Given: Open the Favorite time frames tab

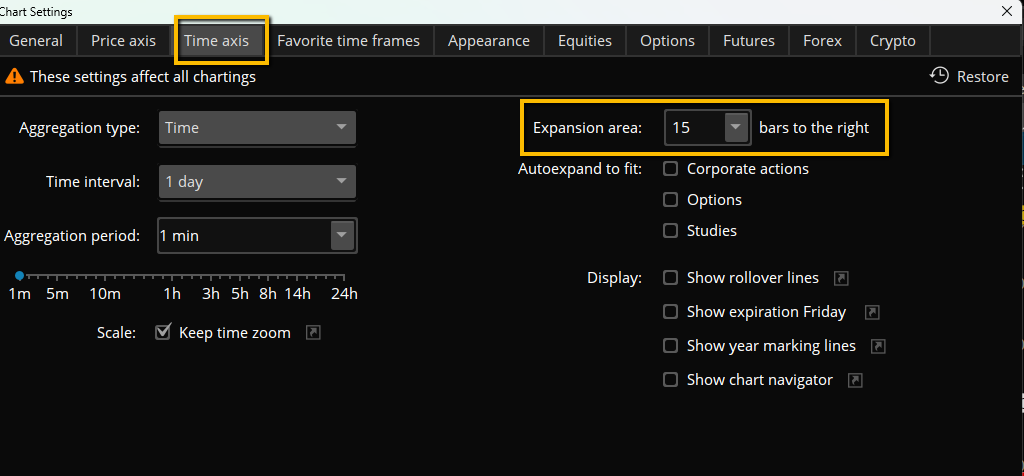Looking at the screenshot, I should tap(348, 41).
